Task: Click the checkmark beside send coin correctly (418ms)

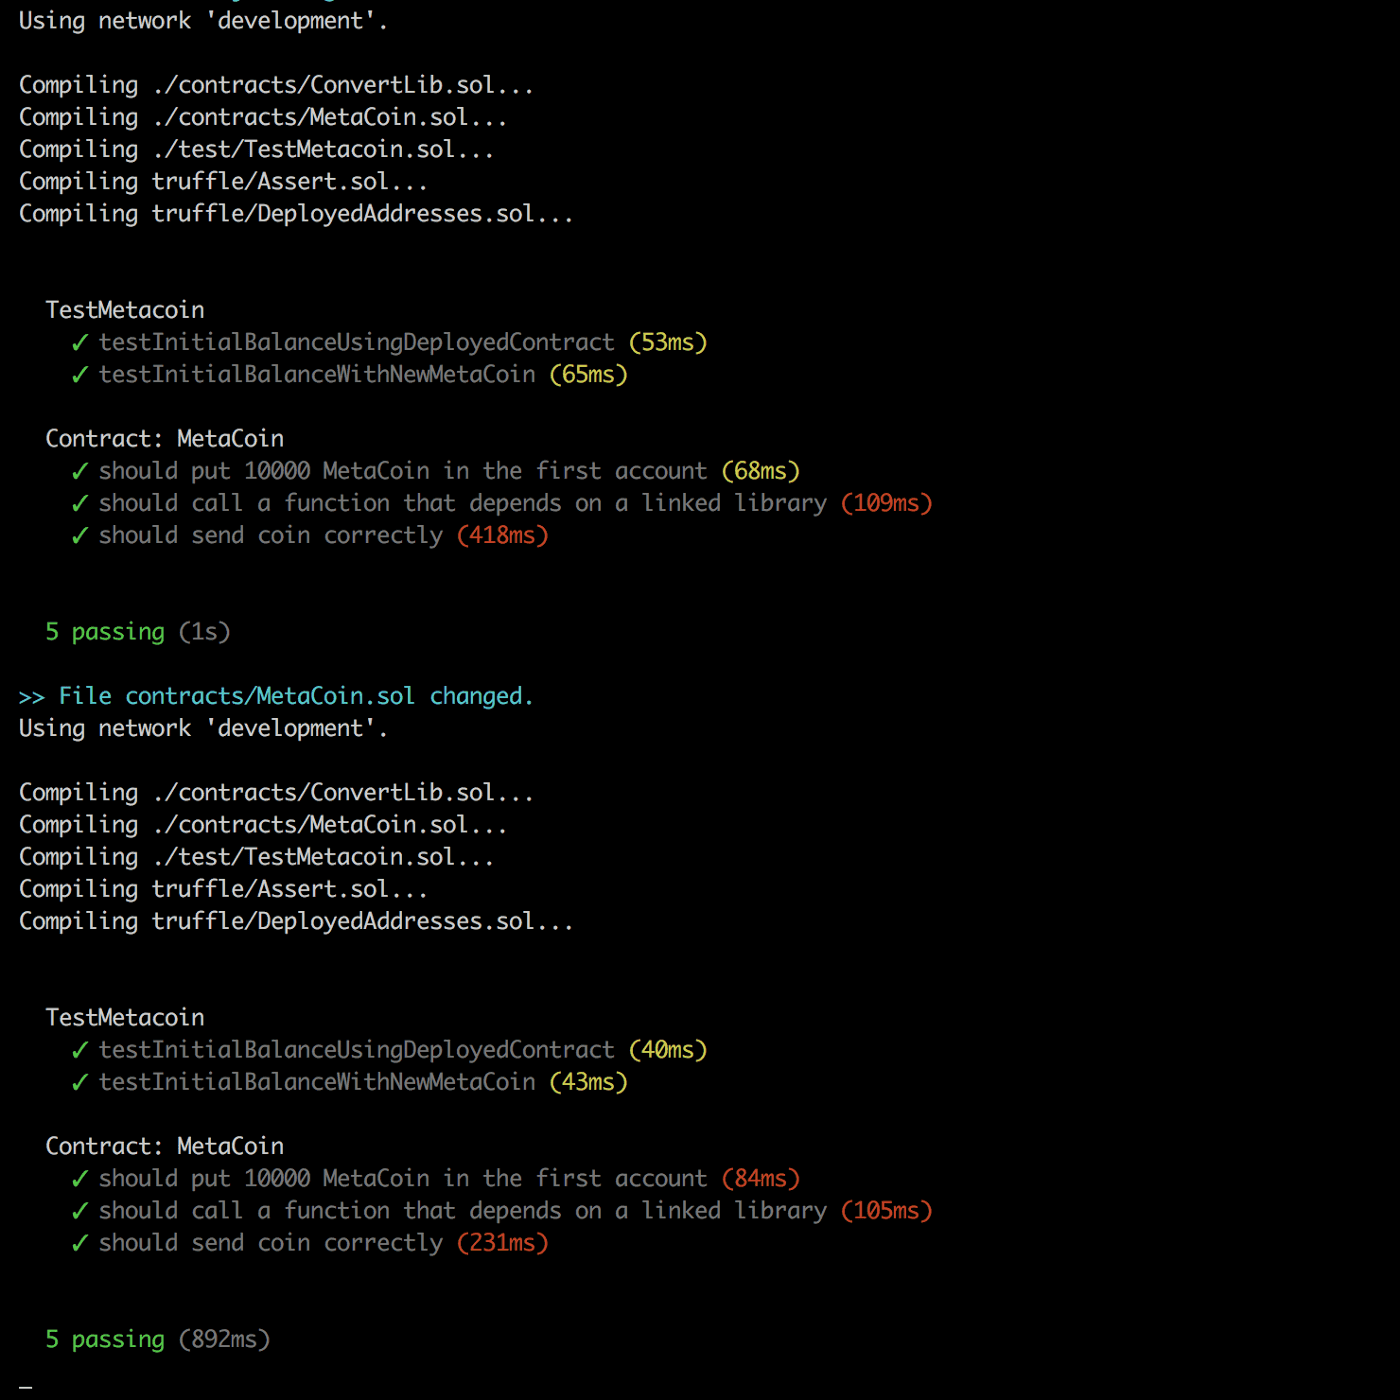Action: (80, 536)
